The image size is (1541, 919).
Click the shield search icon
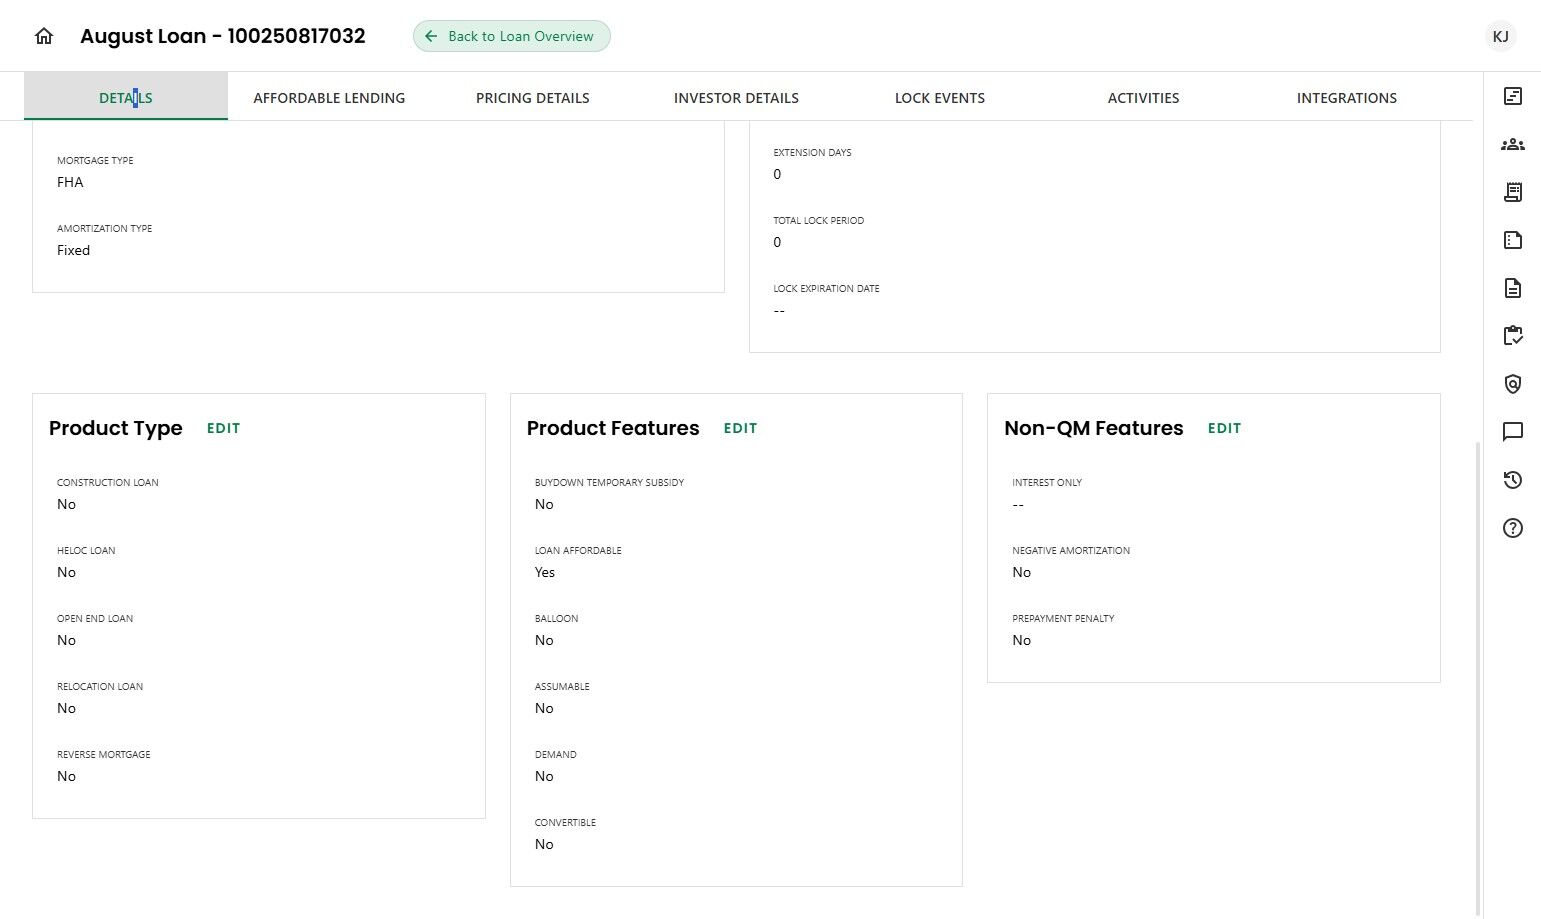1512,384
